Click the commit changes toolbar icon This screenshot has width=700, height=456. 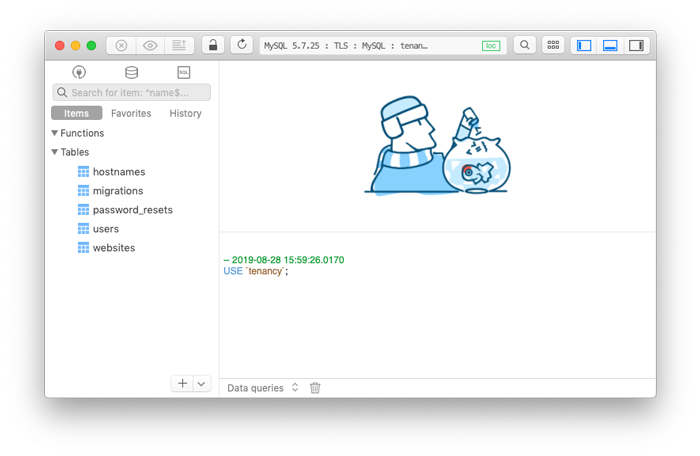coord(179,46)
